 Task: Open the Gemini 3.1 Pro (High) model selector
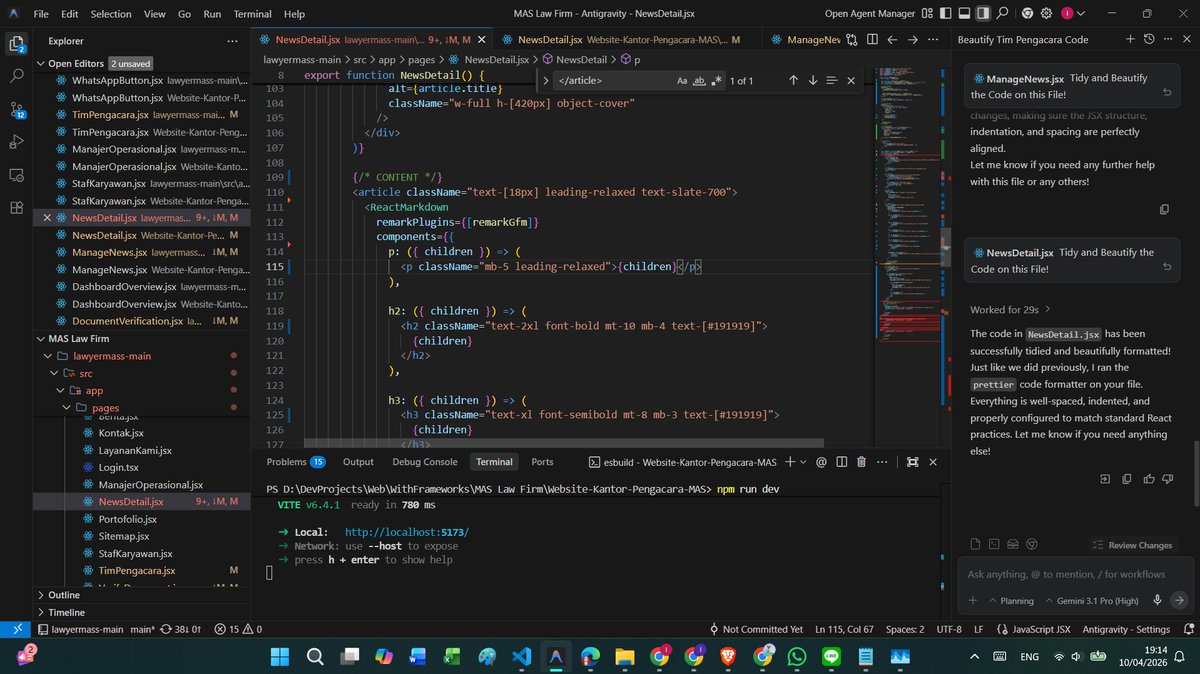(1090, 601)
